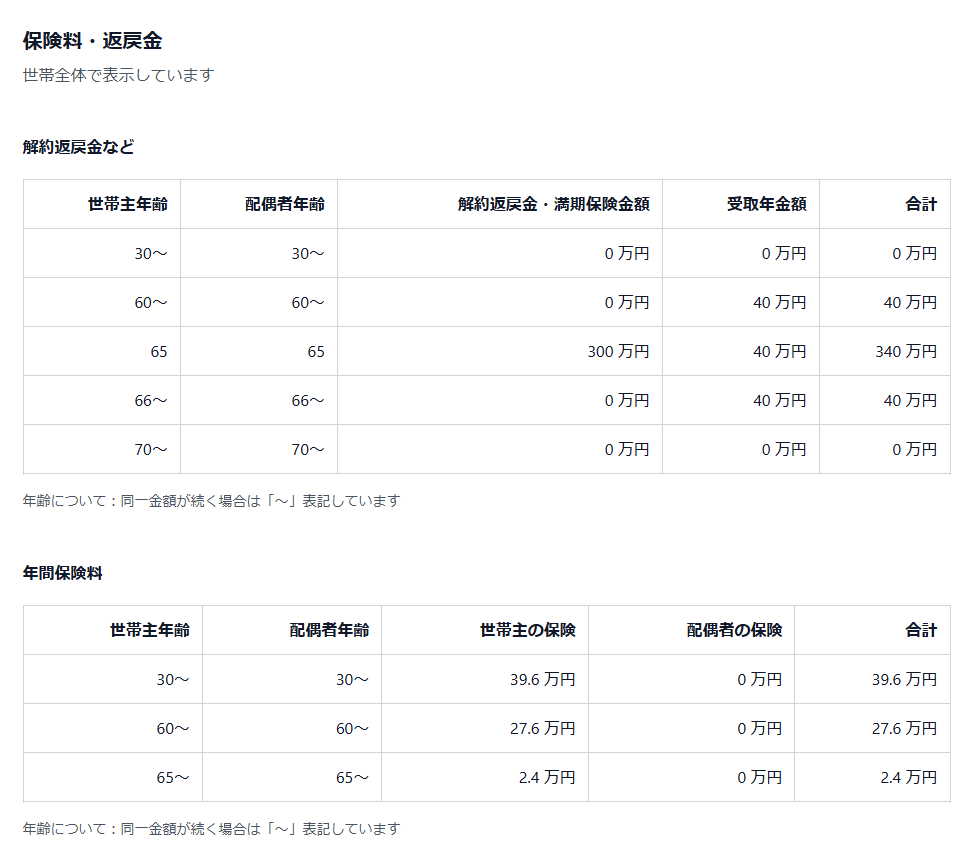971x851 pixels.
Task: Click the 70～ age cell
Action: pyautogui.click(x=152, y=449)
